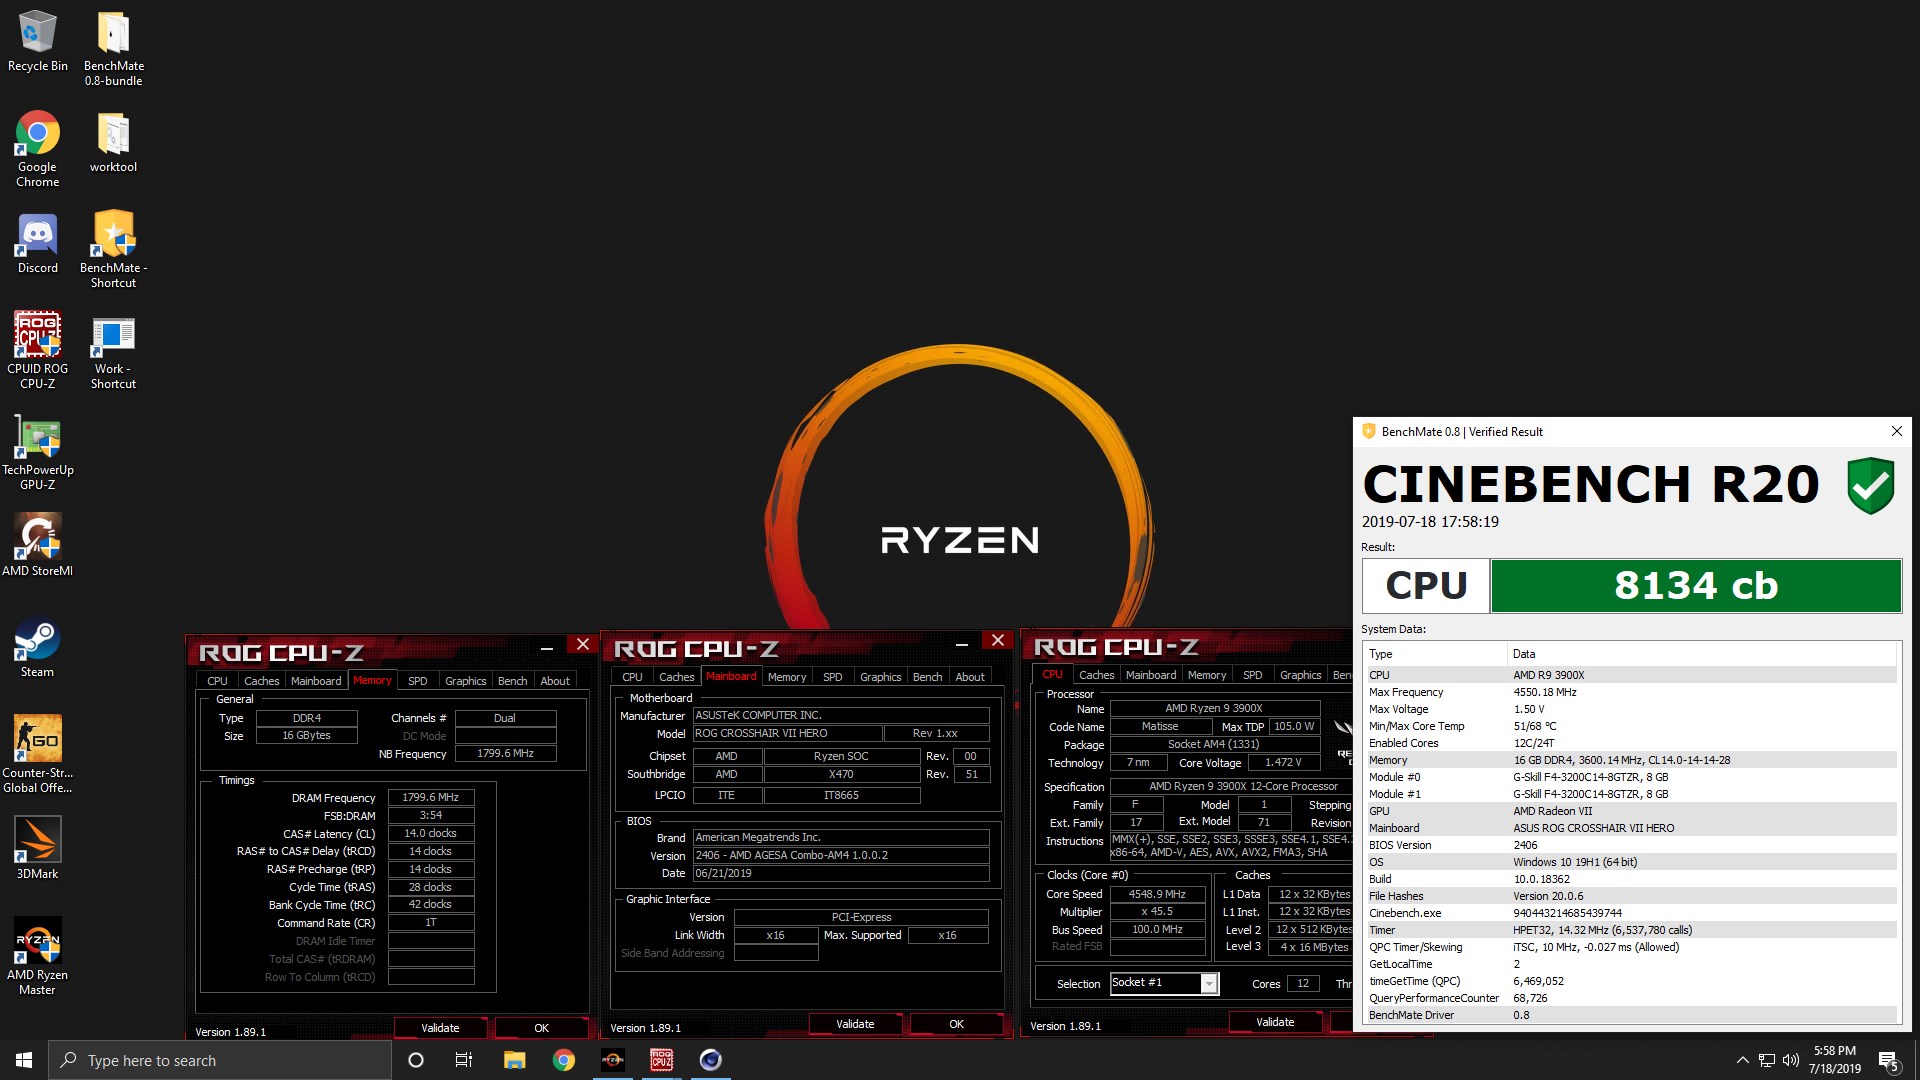The height and width of the screenshot is (1080, 1920).
Task: Launch Discord desktop shortcut
Action: coord(37,243)
